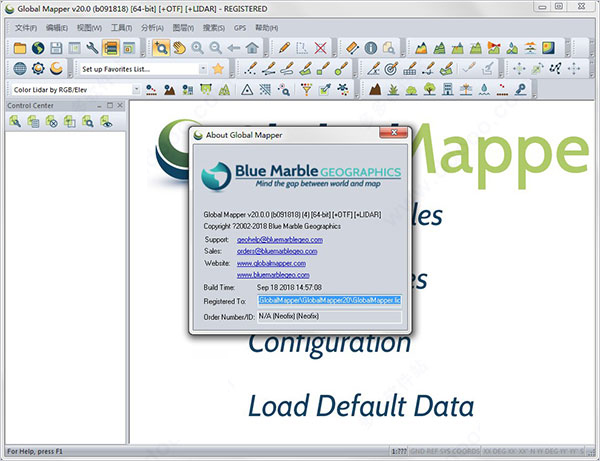
Task: Toggle the Control Center layers icon
Action: point(111,48)
